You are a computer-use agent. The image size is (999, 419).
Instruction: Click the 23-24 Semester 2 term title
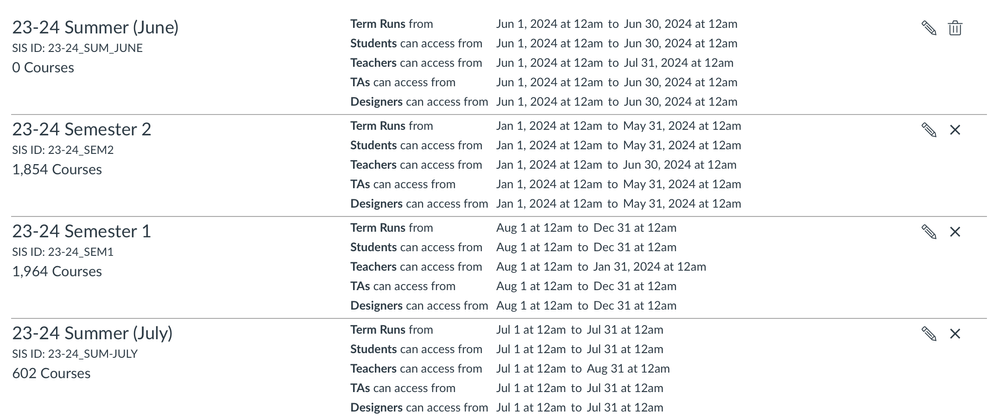(82, 129)
